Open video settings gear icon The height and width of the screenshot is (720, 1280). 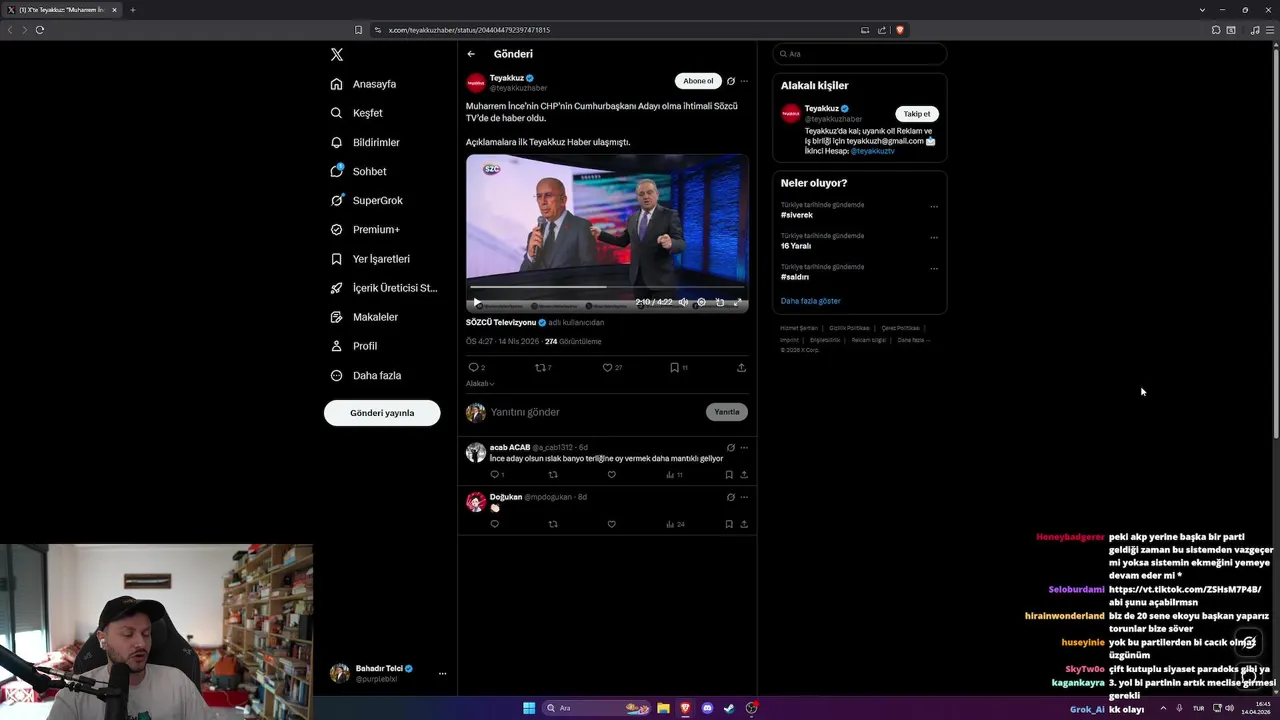701,302
